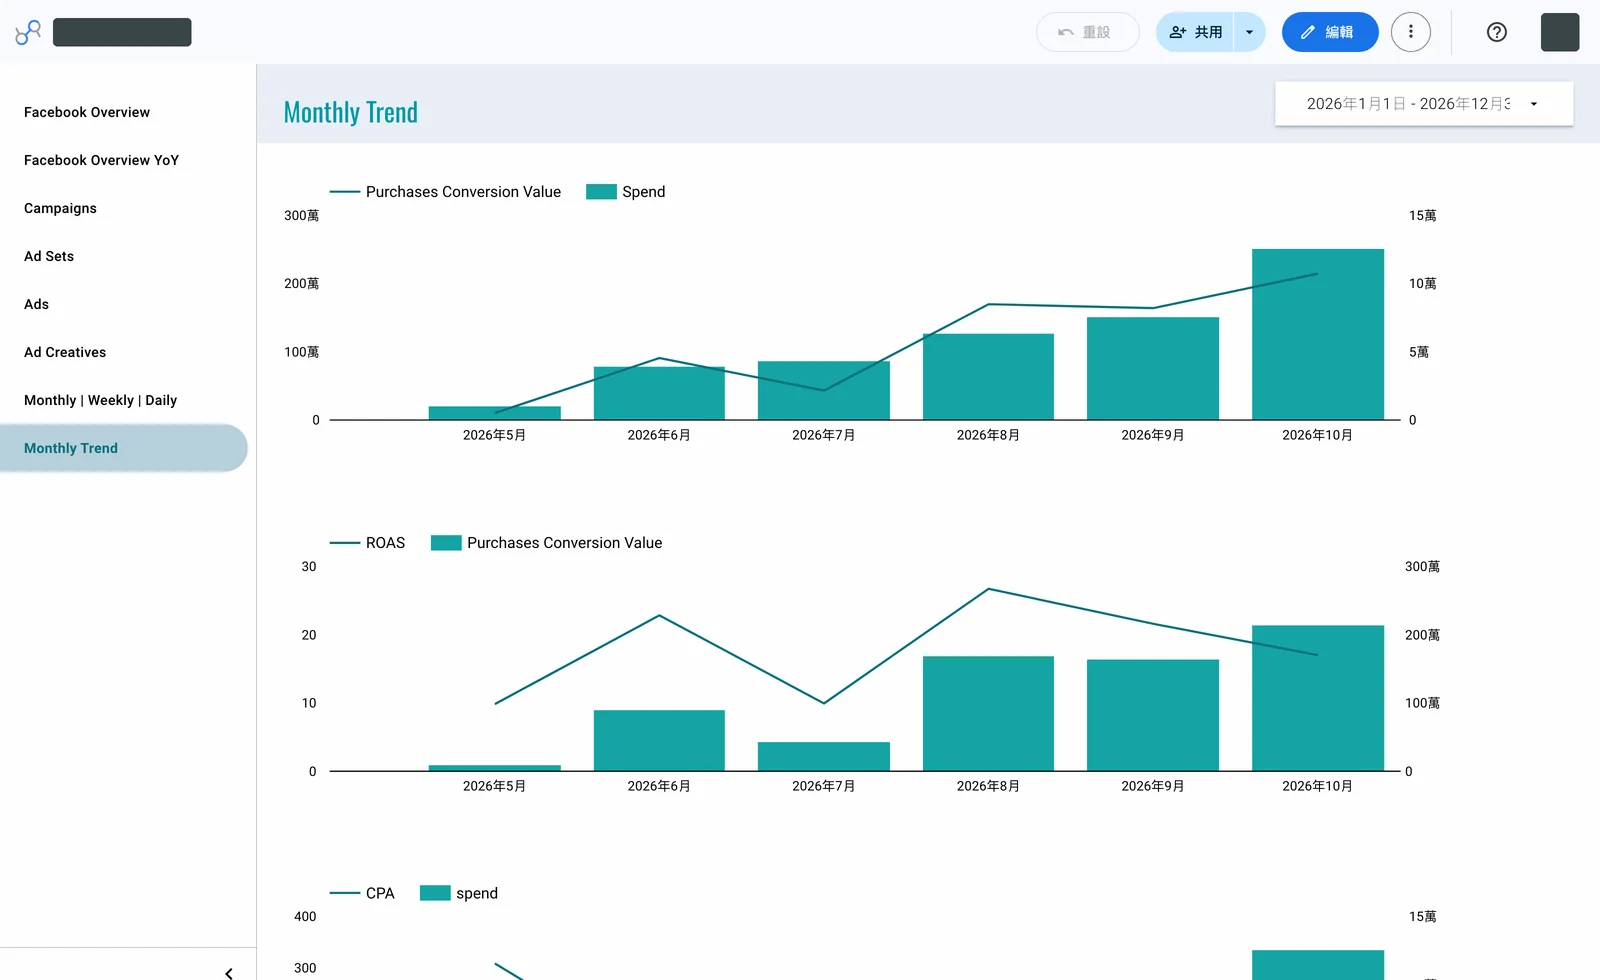Open the date range dropdown
Screen dimensions: 1600x980
1424,104
